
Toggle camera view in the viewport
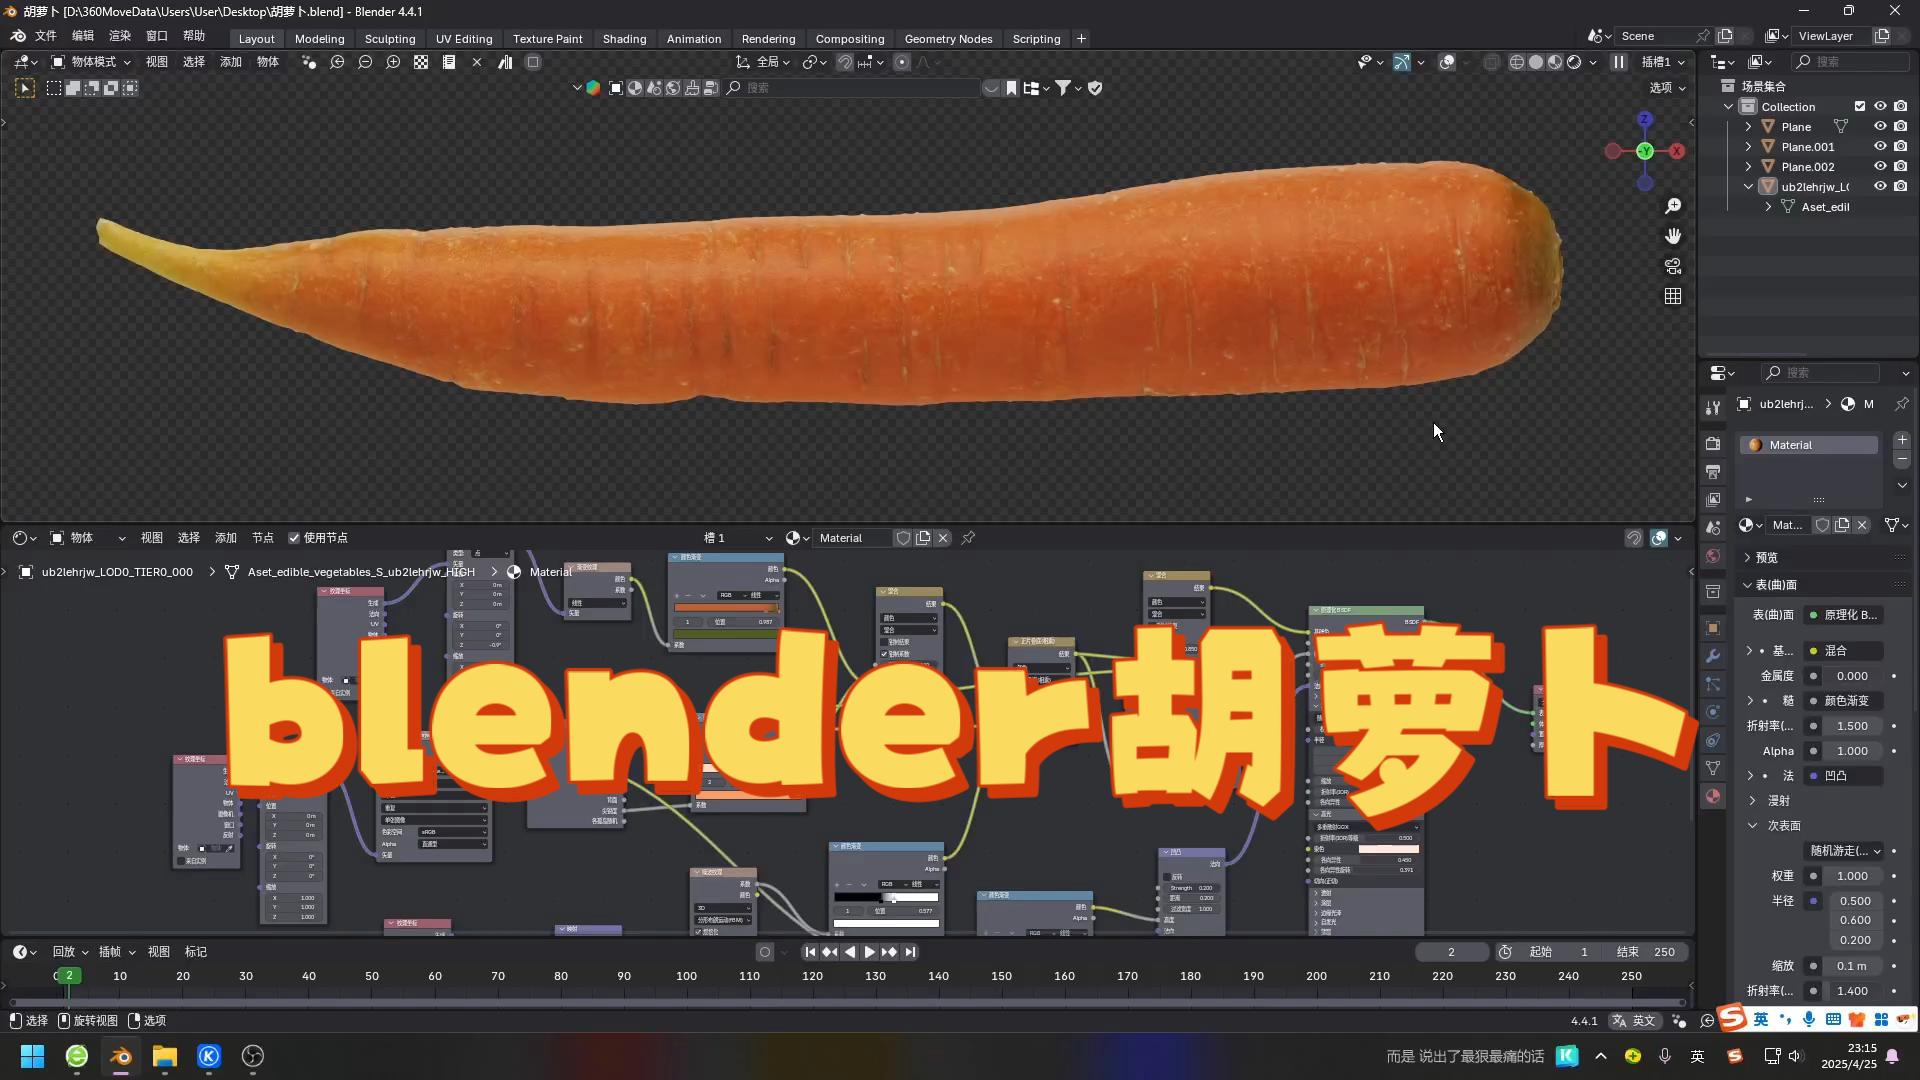coord(1673,266)
